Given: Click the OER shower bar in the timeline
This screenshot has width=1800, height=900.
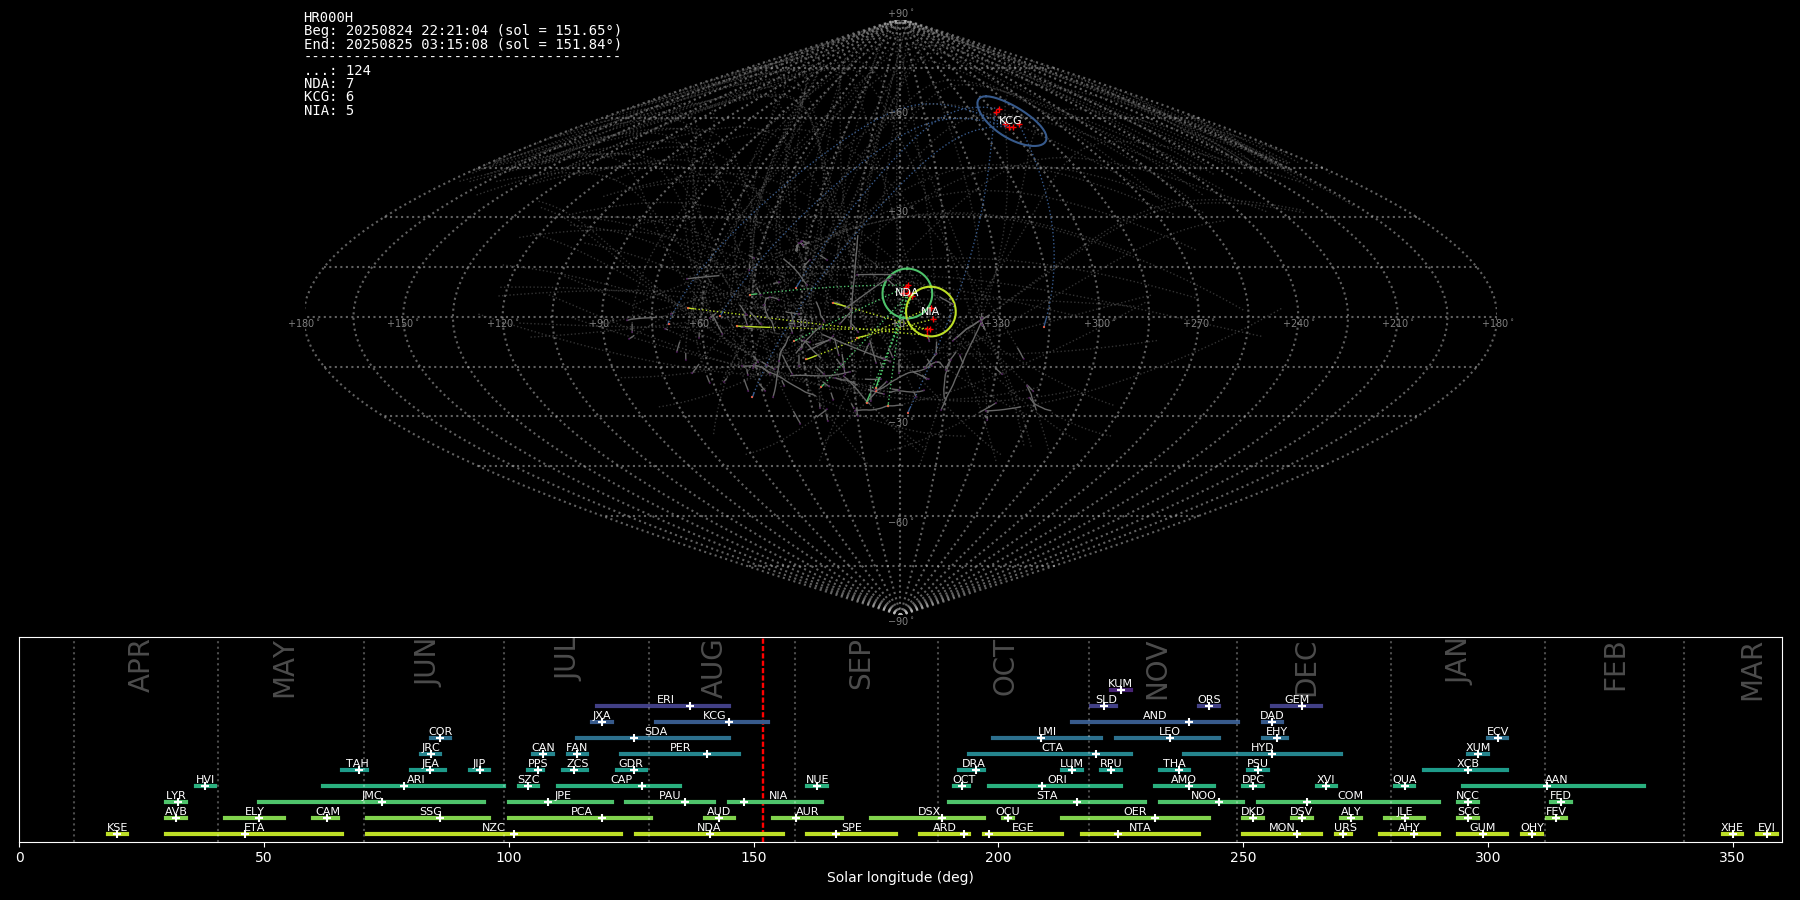Looking at the screenshot, I should tap(1135, 818).
